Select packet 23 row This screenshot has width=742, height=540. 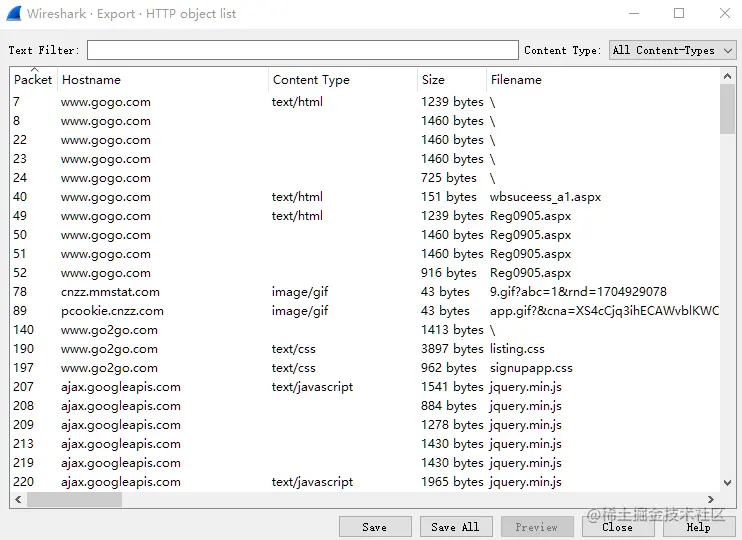tap(364, 159)
